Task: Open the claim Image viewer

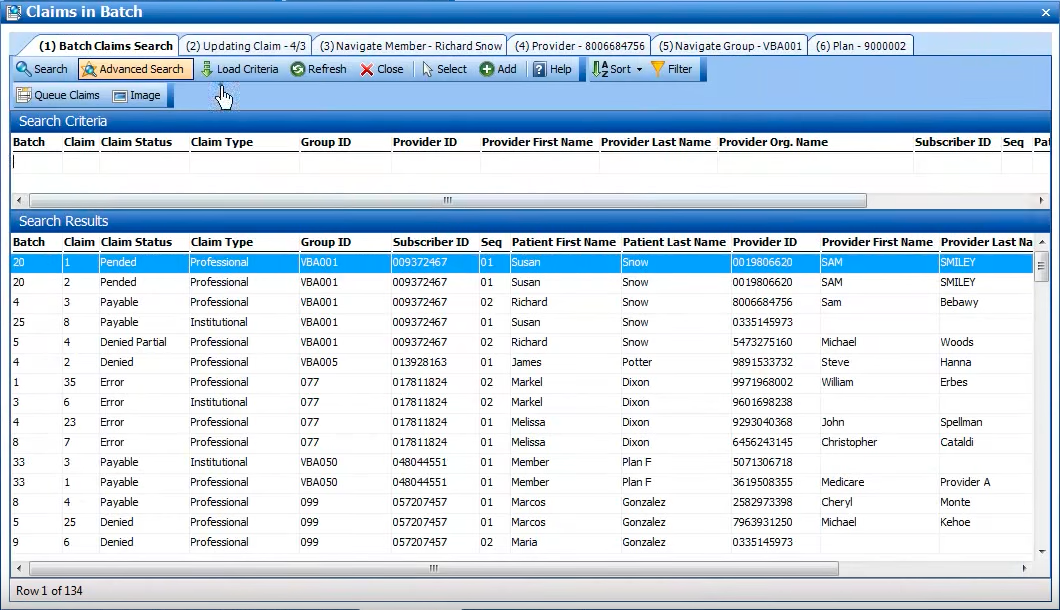Action: 137,95
